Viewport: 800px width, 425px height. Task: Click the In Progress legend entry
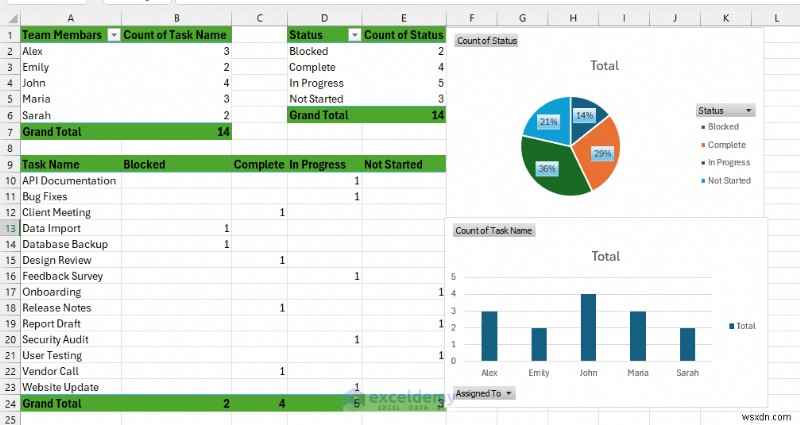click(725, 163)
